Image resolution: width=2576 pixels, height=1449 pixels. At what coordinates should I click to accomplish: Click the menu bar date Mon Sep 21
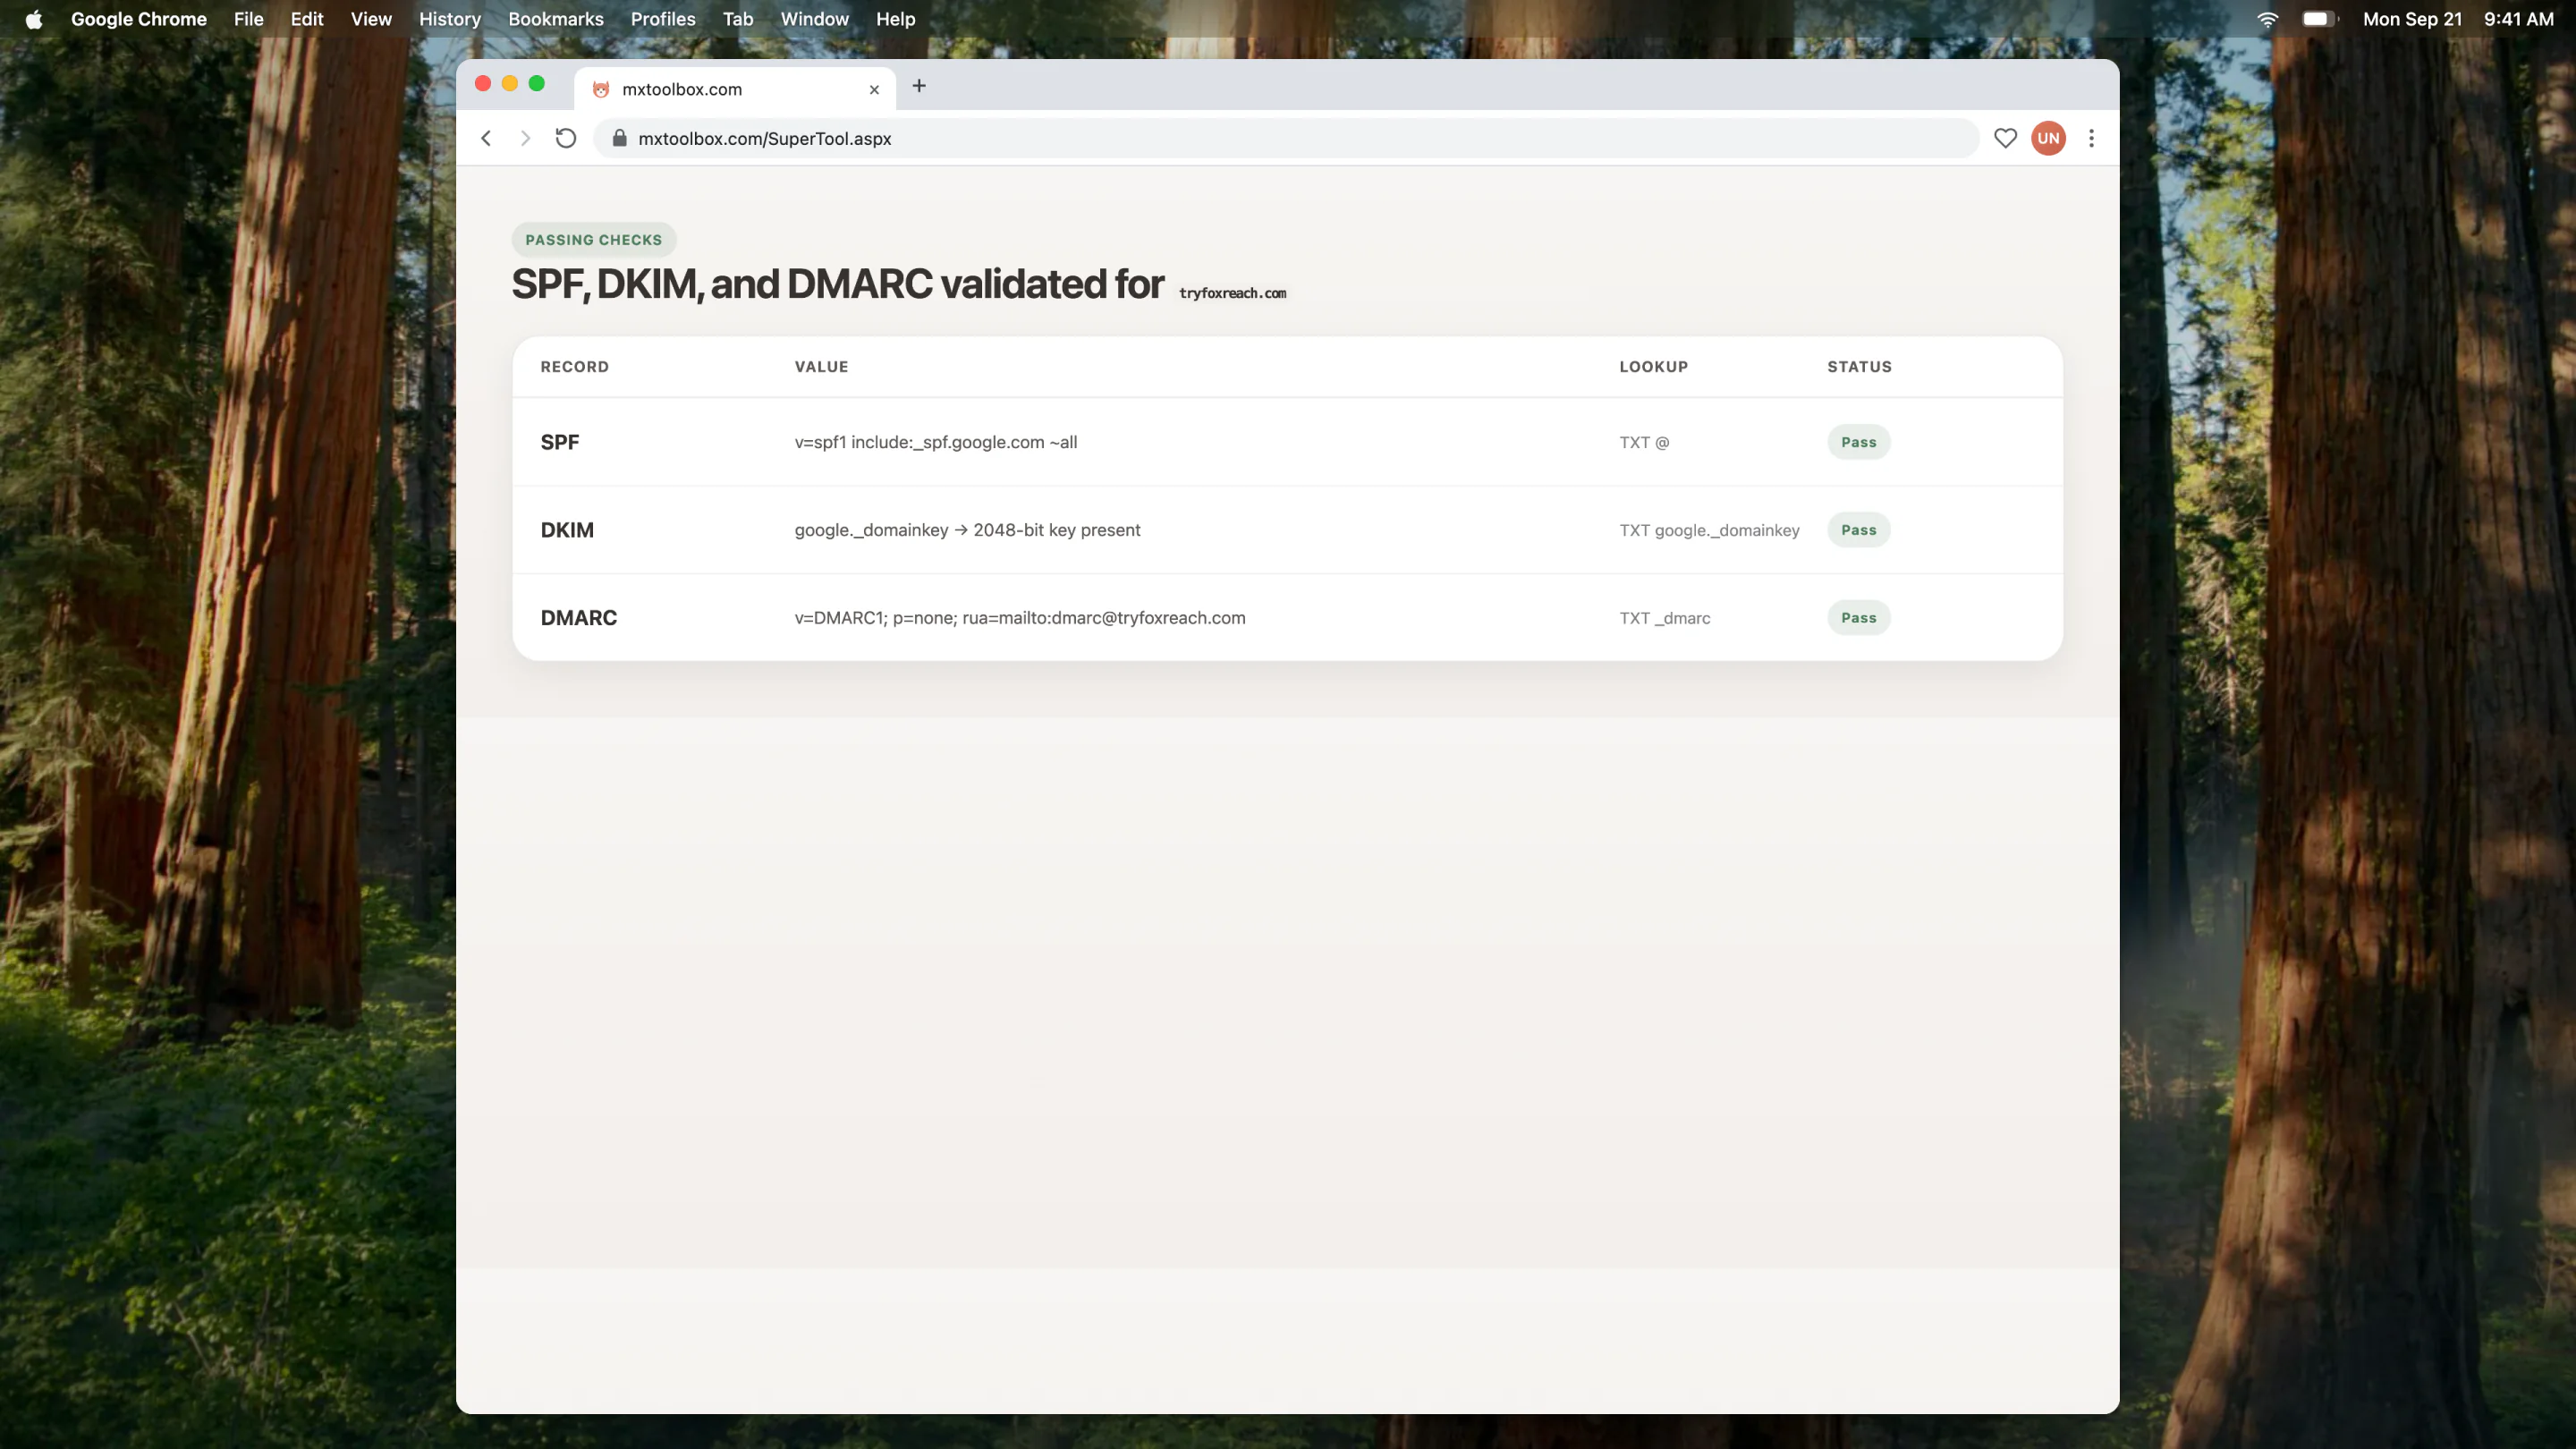click(x=2412, y=19)
